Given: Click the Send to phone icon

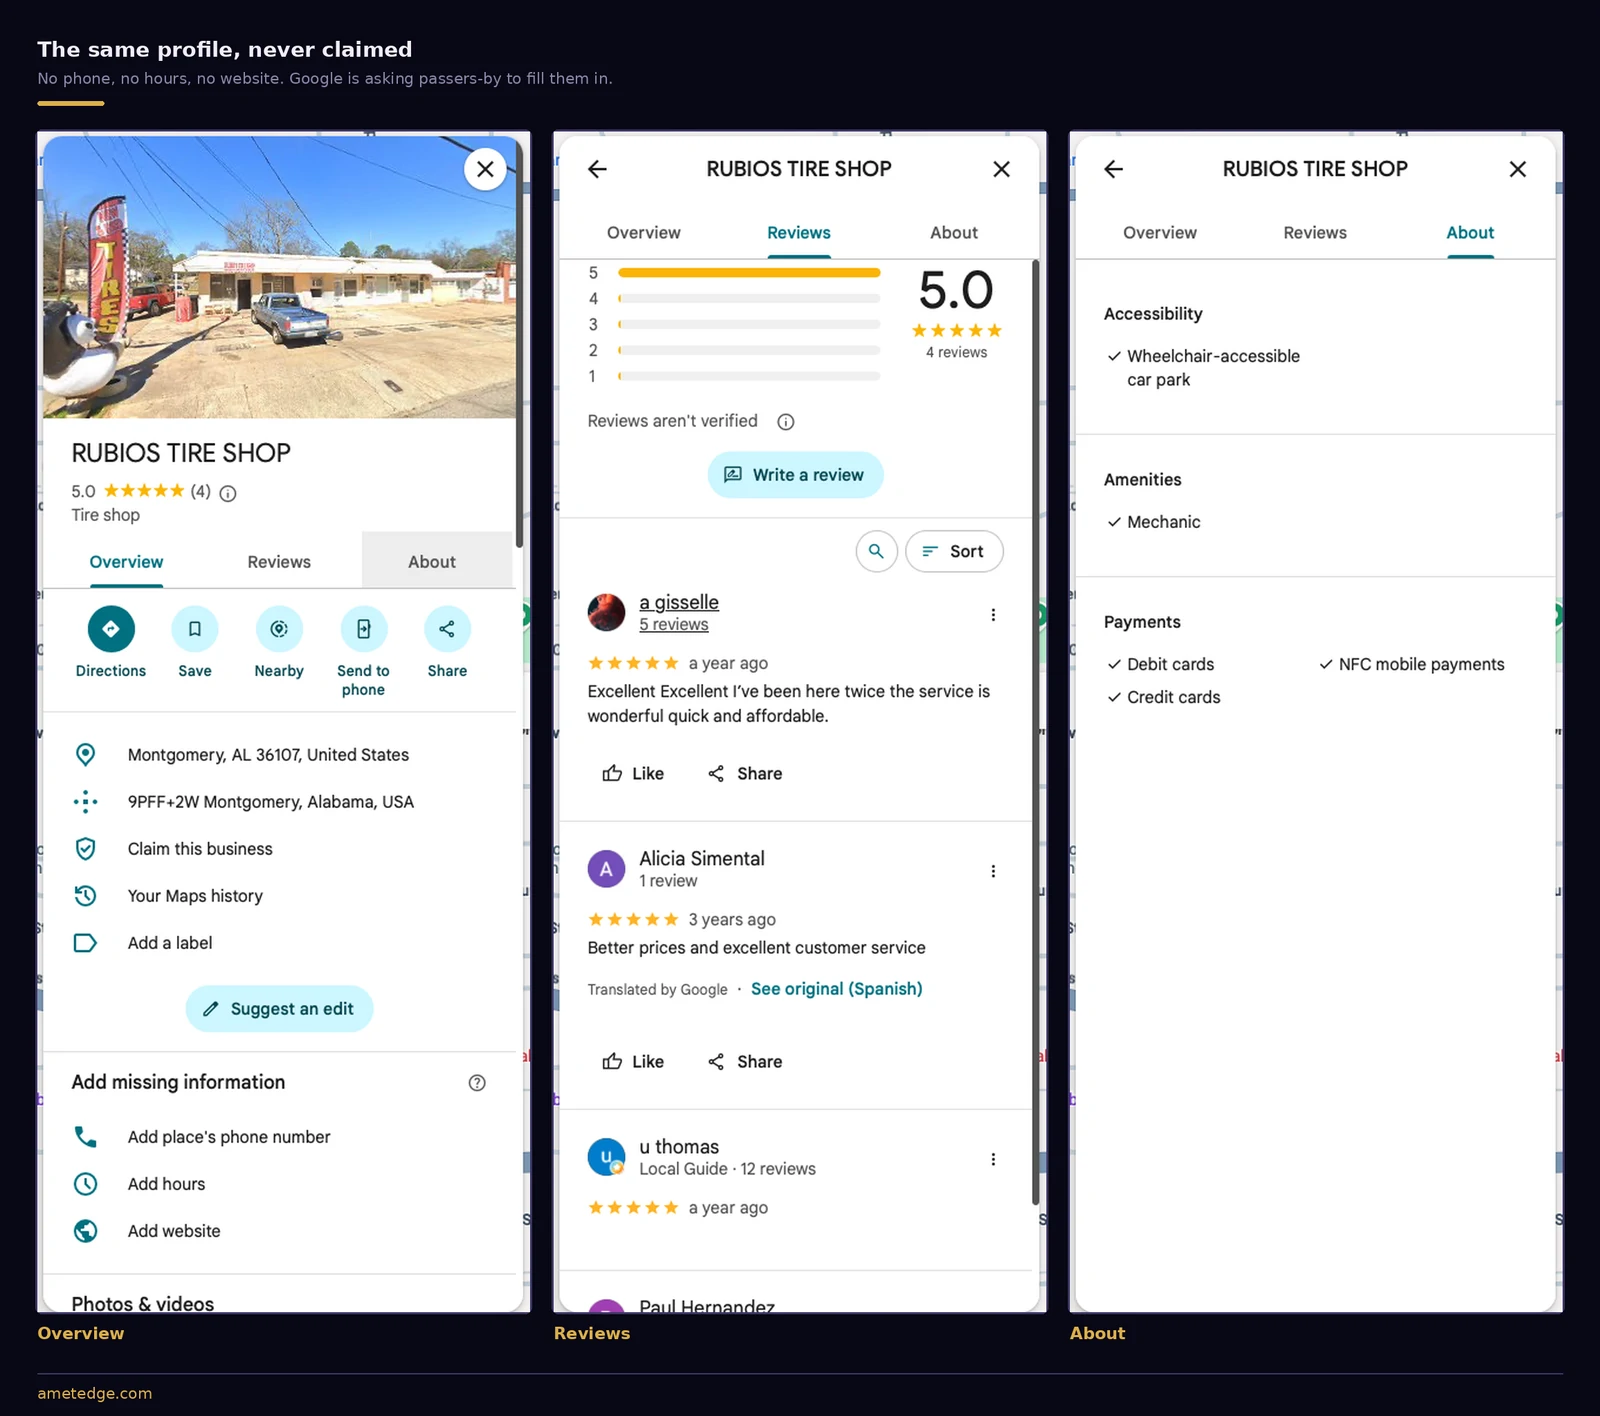Looking at the screenshot, I should [x=363, y=629].
